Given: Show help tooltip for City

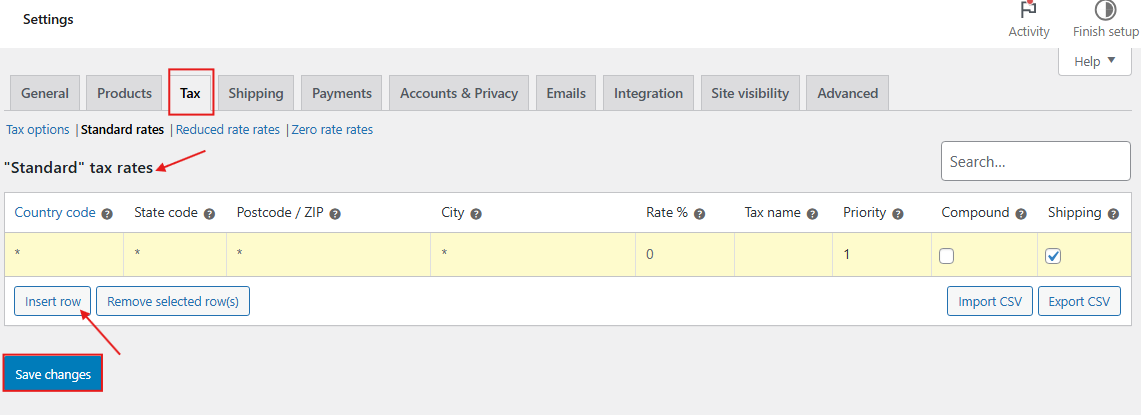Looking at the screenshot, I should point(476,214).
